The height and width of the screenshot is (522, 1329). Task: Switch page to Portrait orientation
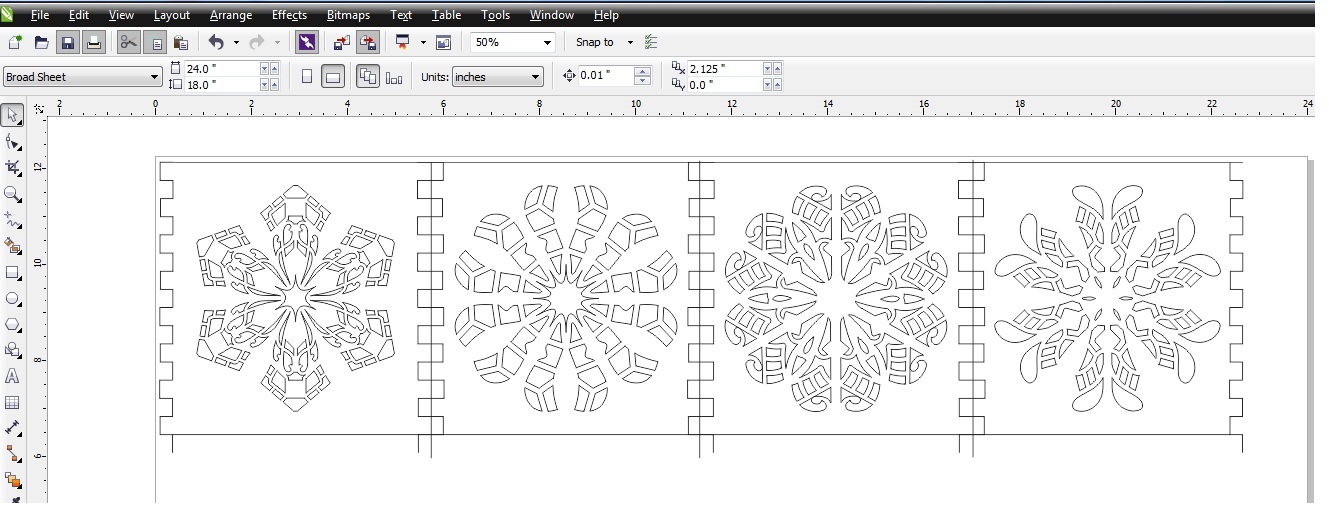pyautogui.click(x=307, y=76)
